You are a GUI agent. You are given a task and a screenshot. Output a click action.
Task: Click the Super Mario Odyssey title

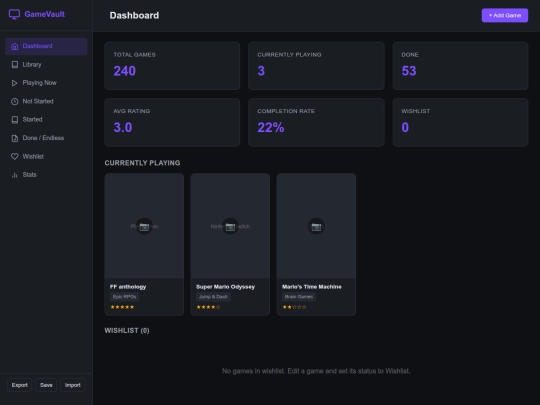tap(226, 287)
